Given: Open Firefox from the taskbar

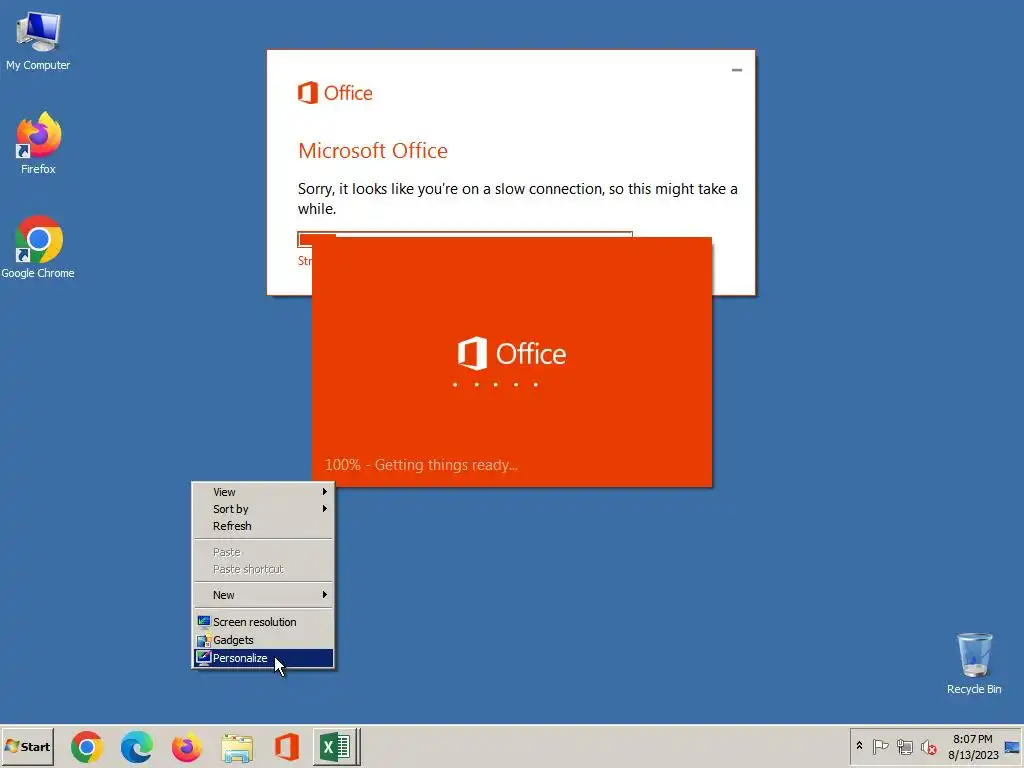Looking at the screenshot, I should (187, 747).
